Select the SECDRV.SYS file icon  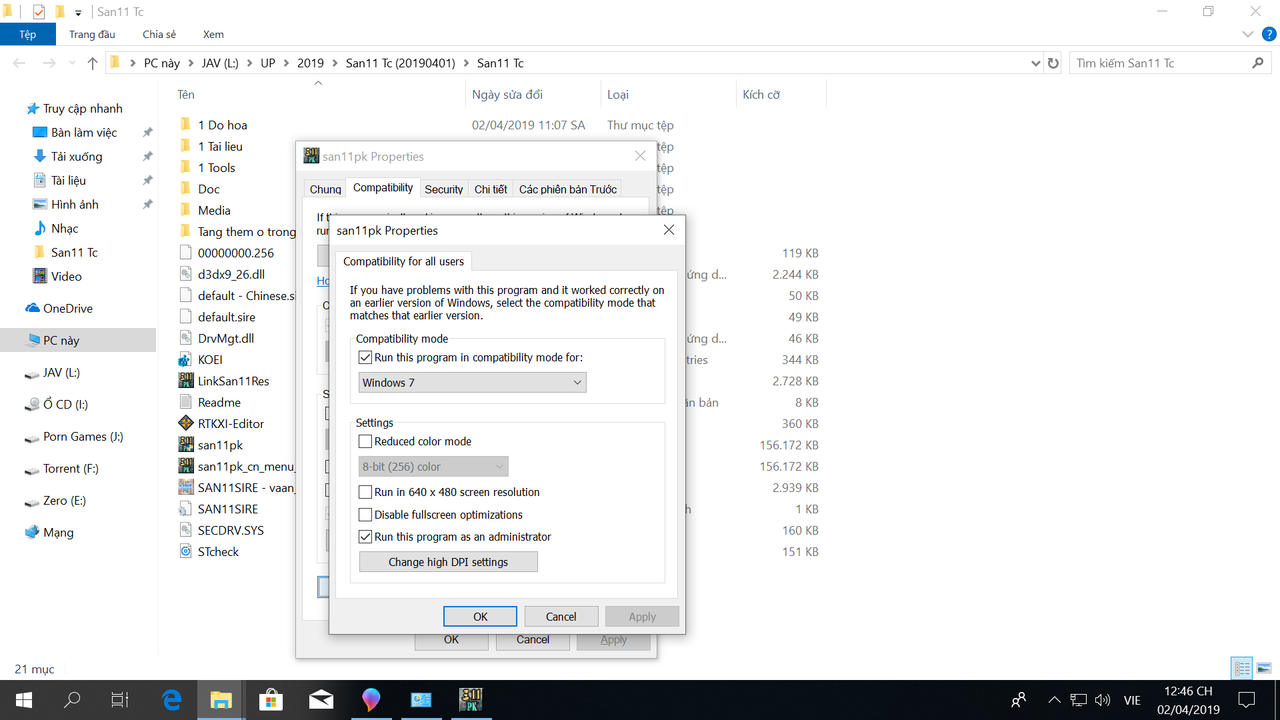[186, 529]
